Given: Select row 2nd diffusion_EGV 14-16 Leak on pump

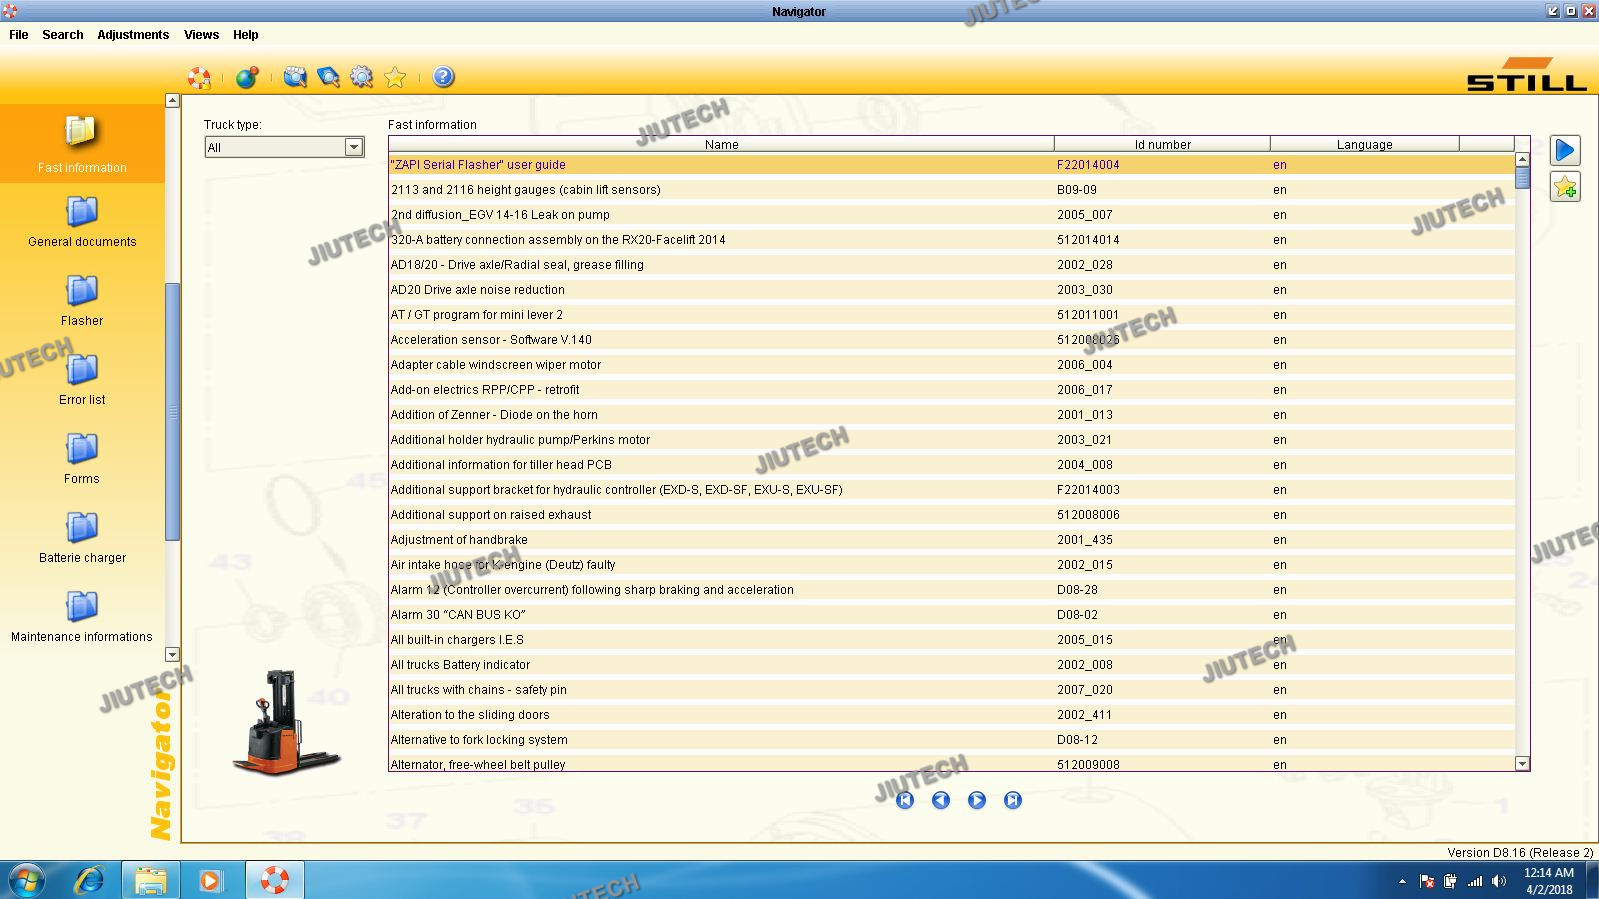Looking at the screenshot, I should click(x=952, y=215).
